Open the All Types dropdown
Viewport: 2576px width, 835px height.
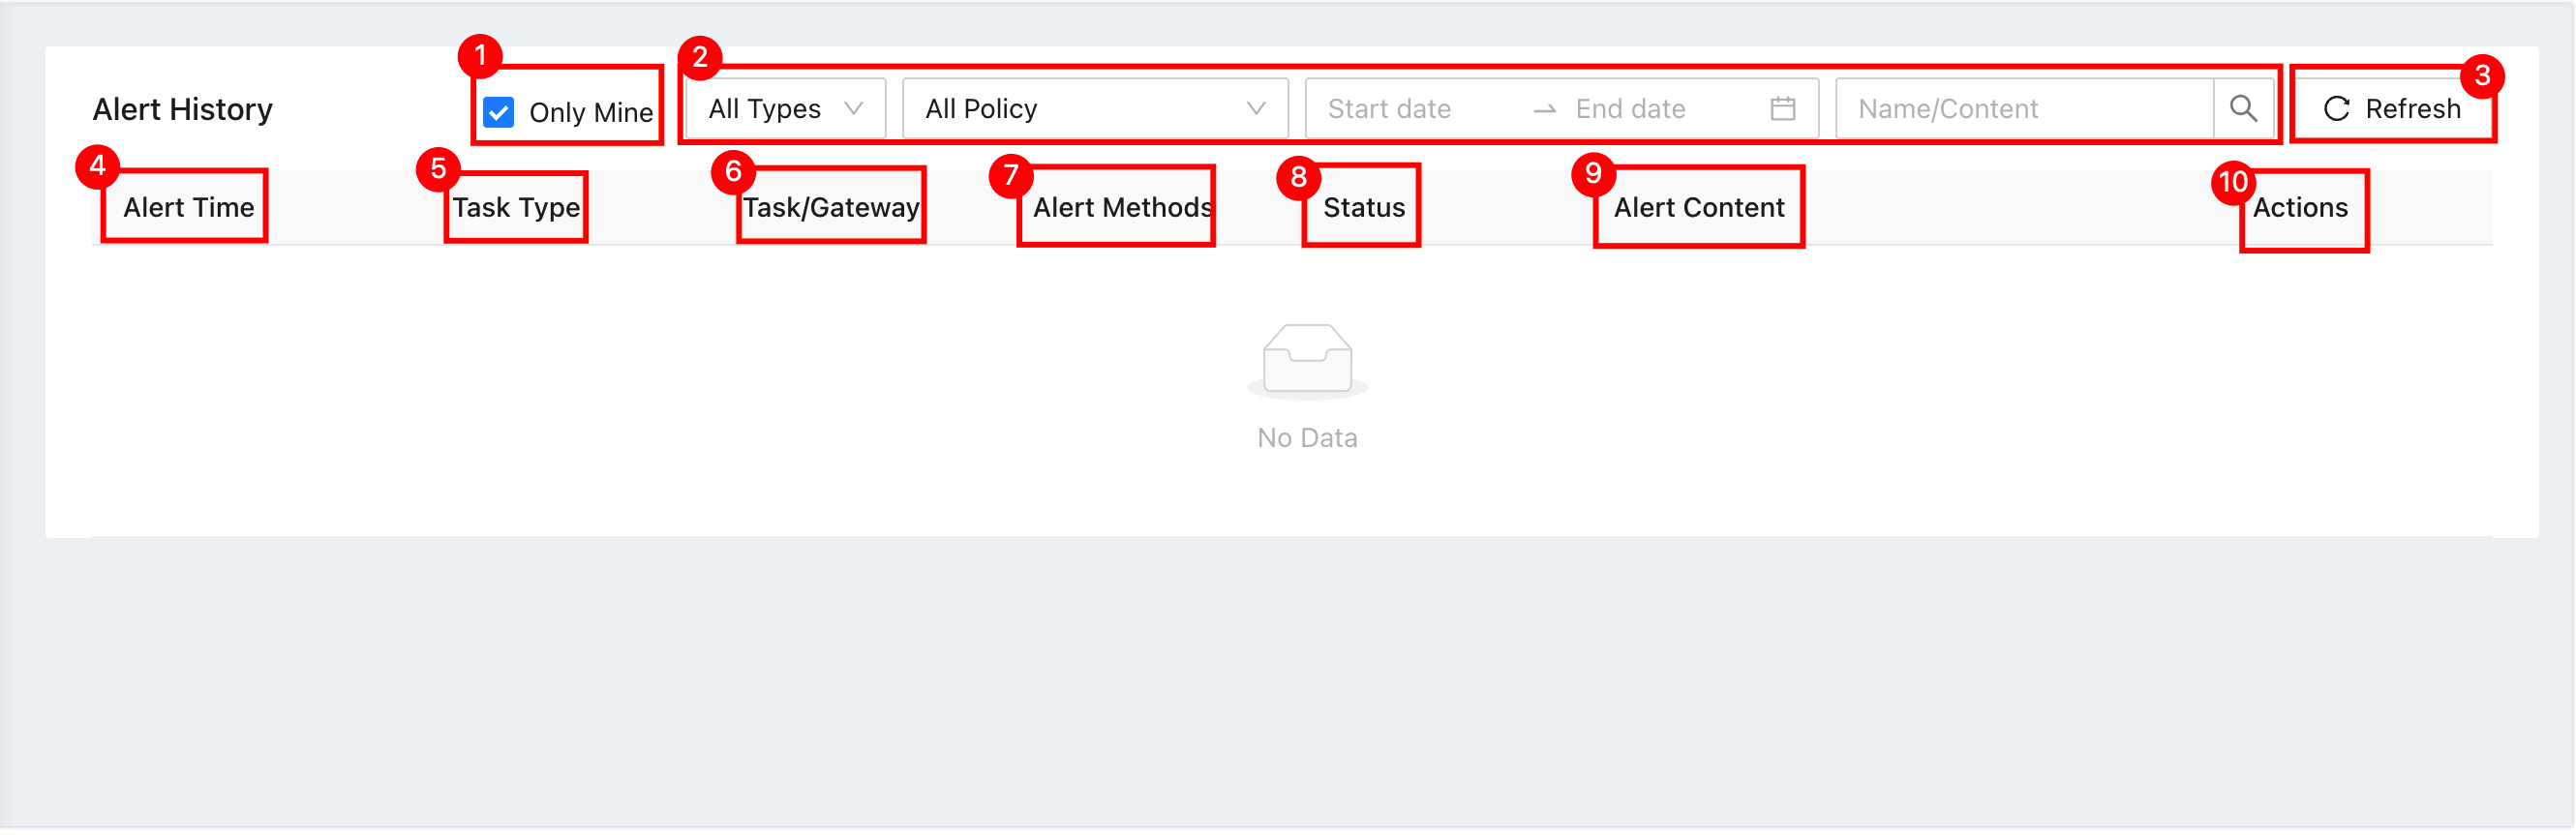point(785,108)
